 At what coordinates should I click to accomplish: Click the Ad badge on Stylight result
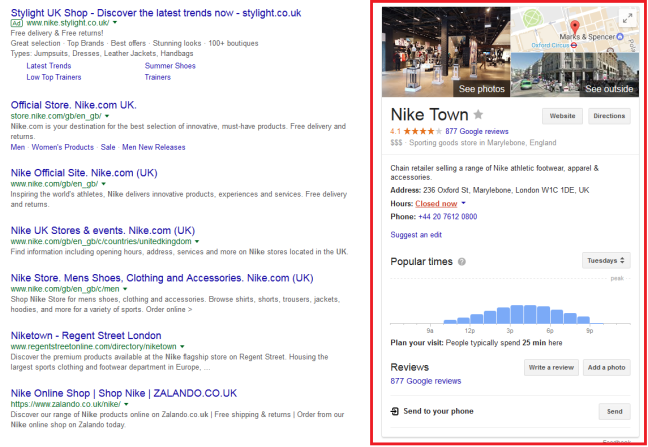(17, 23)
